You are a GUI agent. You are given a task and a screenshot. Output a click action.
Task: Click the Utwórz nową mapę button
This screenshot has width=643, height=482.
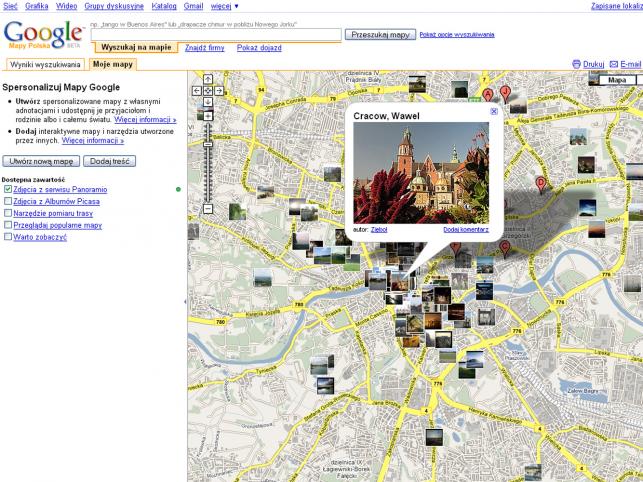click(x=41, y=161)
